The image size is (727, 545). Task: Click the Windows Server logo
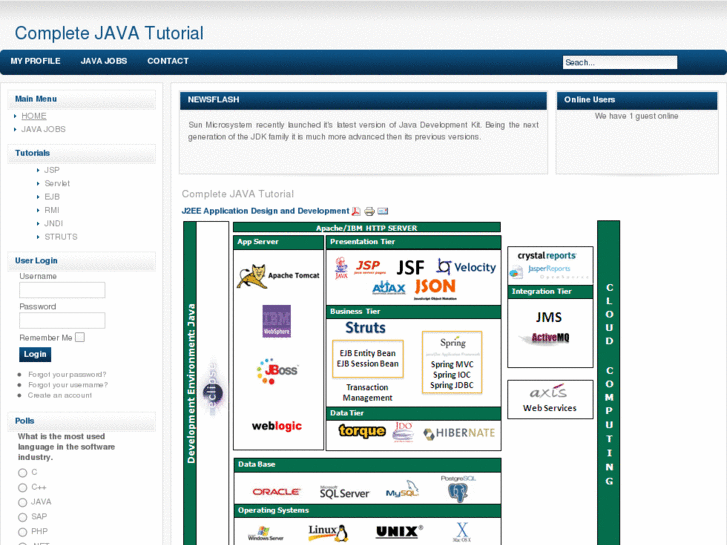click(265, 533)
